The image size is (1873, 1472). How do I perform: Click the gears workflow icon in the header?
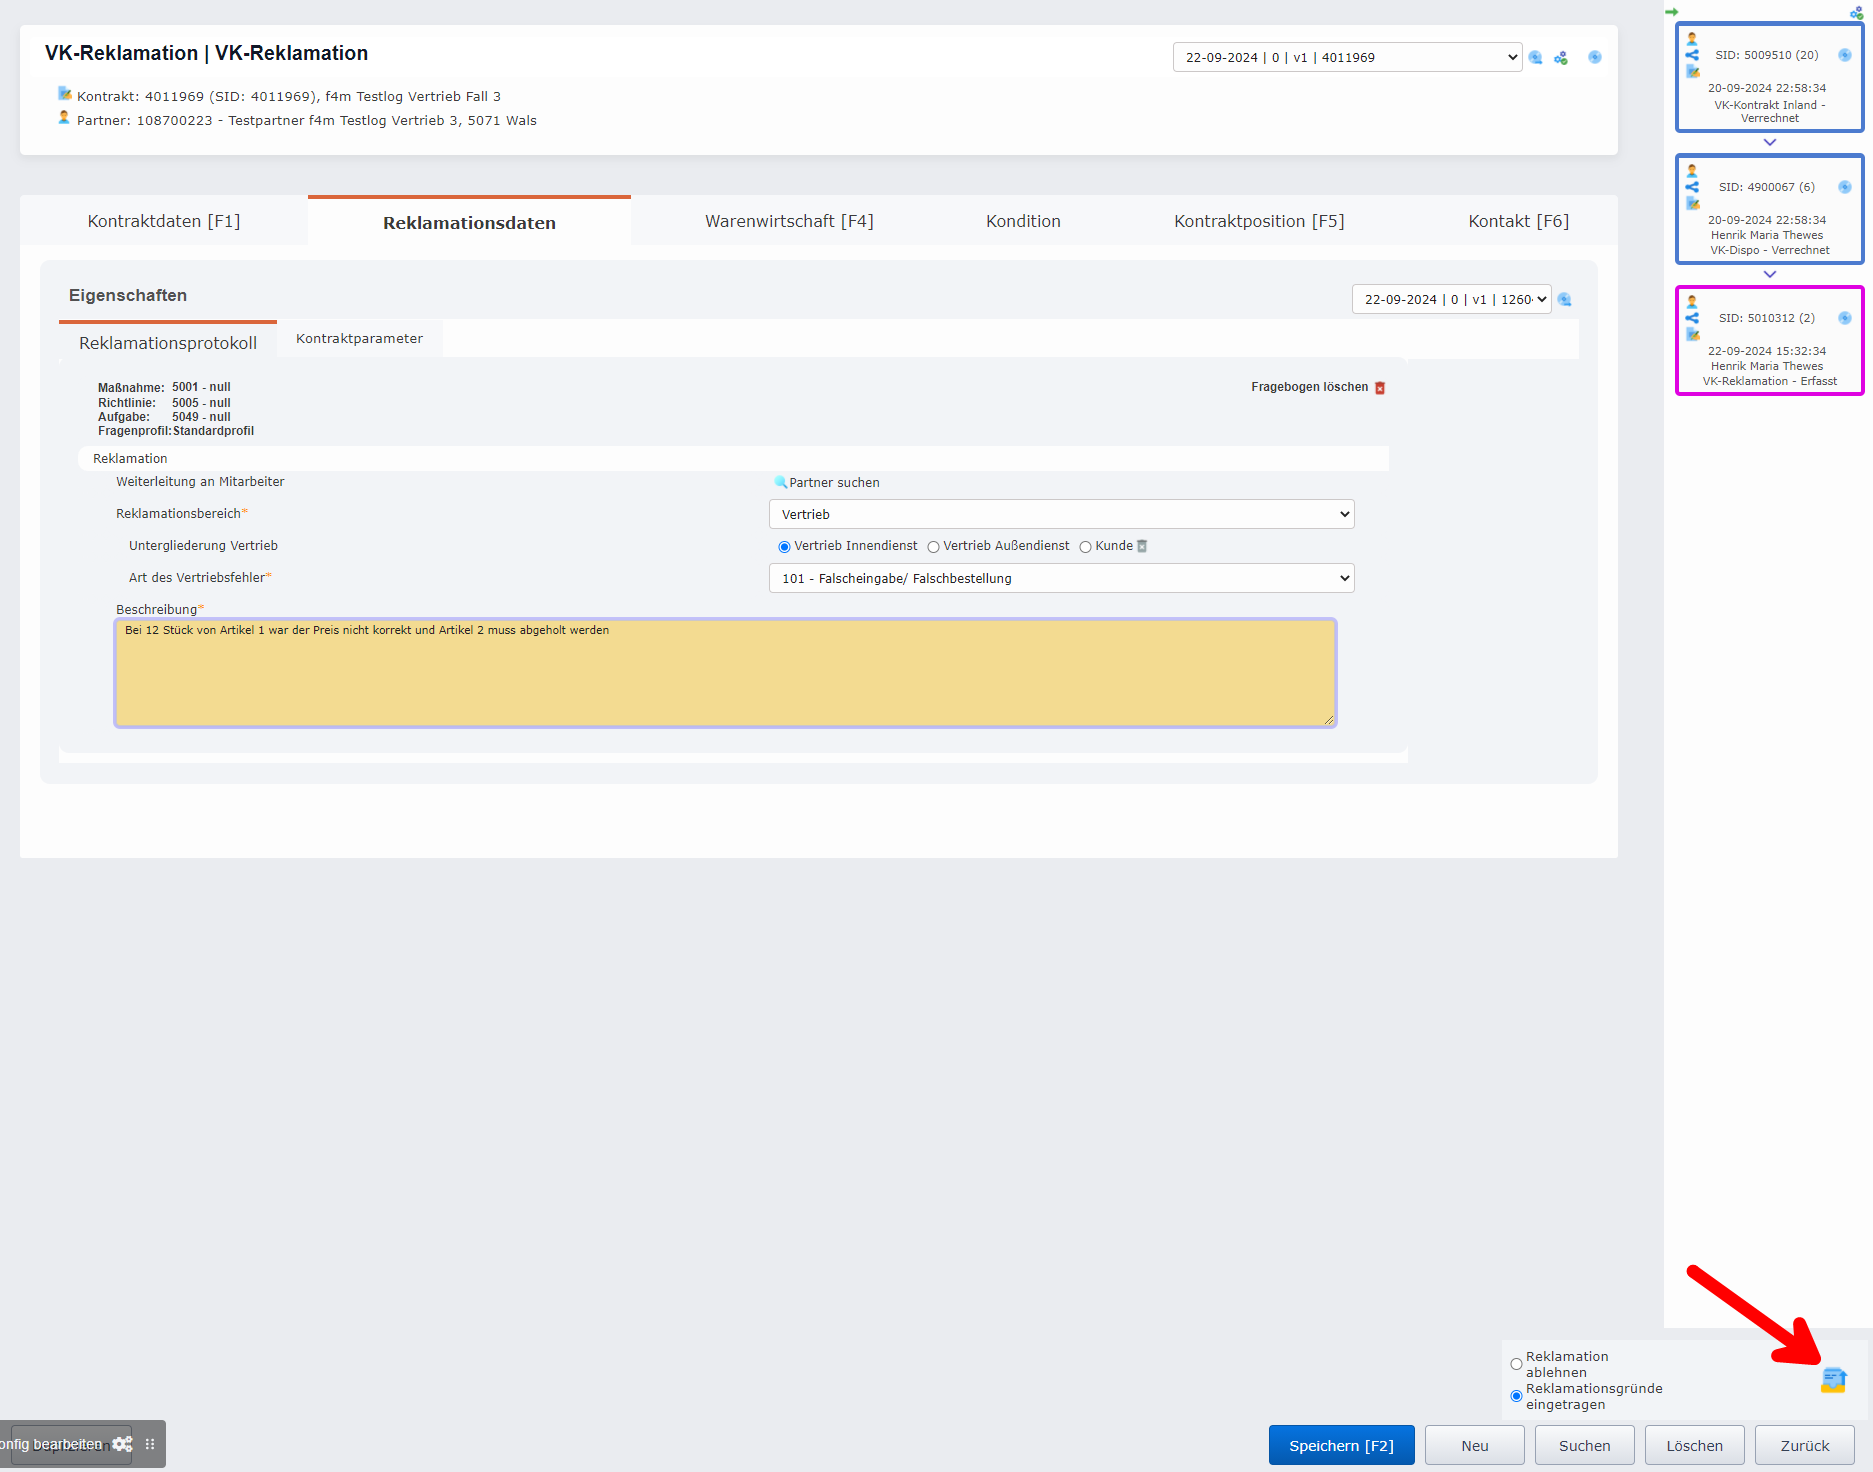[x=1561, y=58]
